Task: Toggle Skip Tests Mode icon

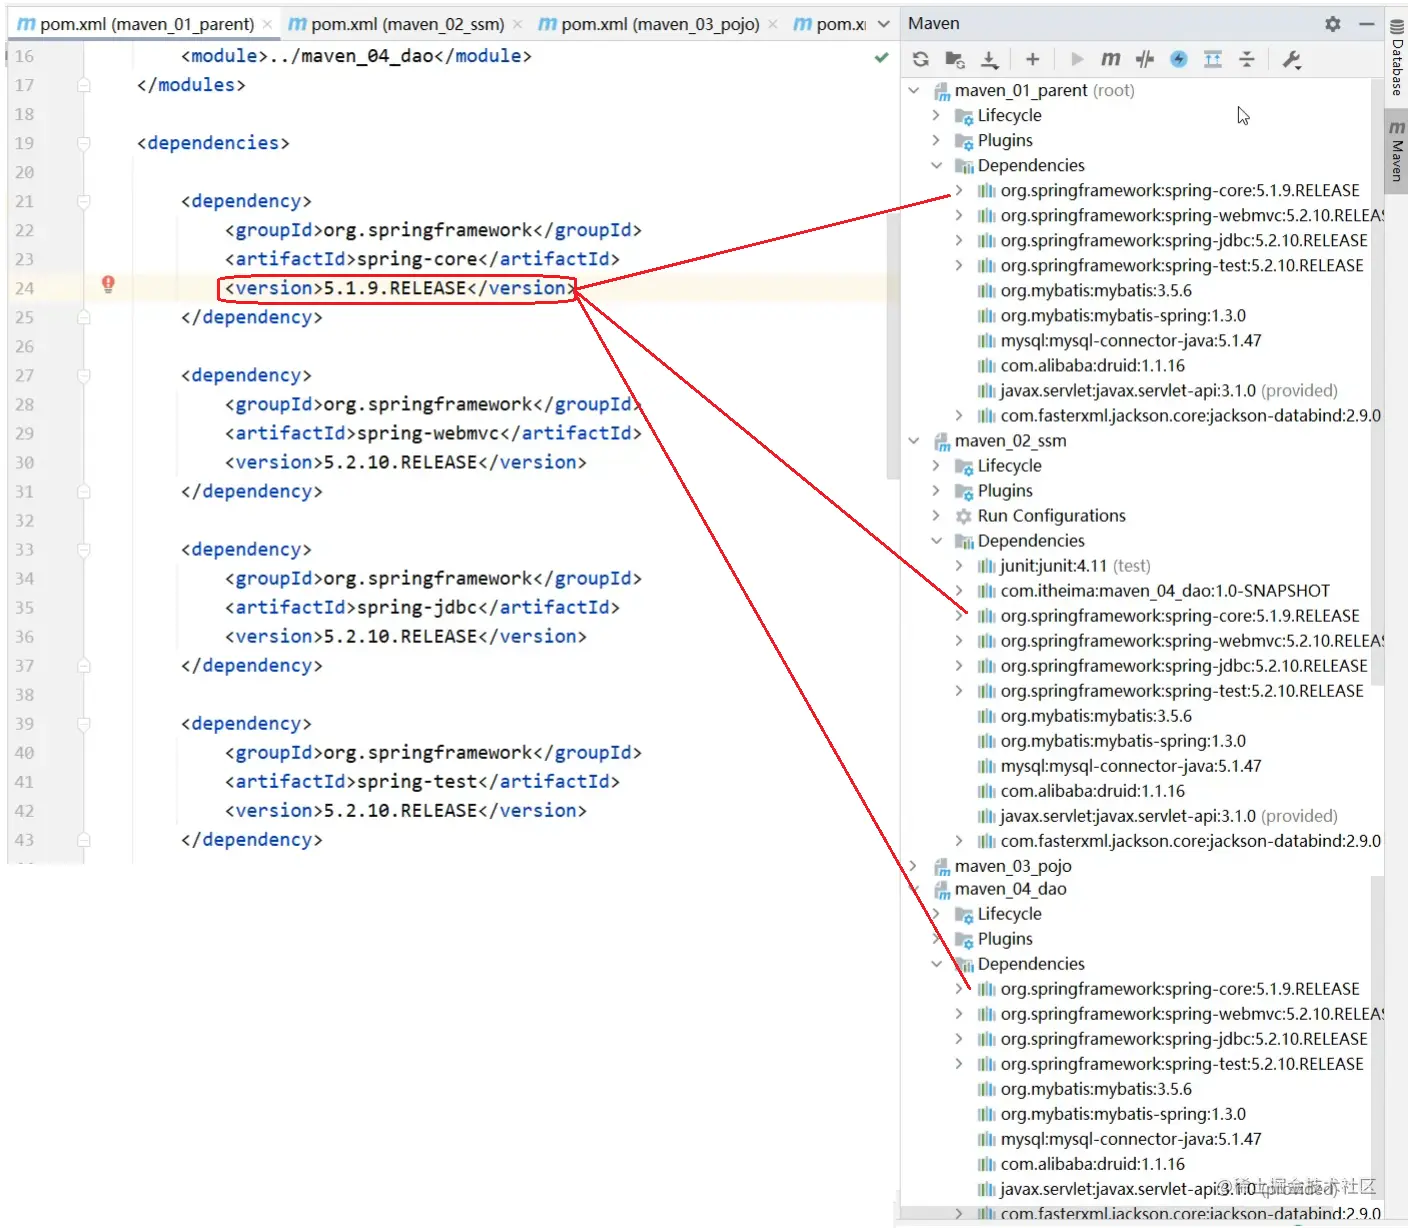Action: coord(1179,60)
